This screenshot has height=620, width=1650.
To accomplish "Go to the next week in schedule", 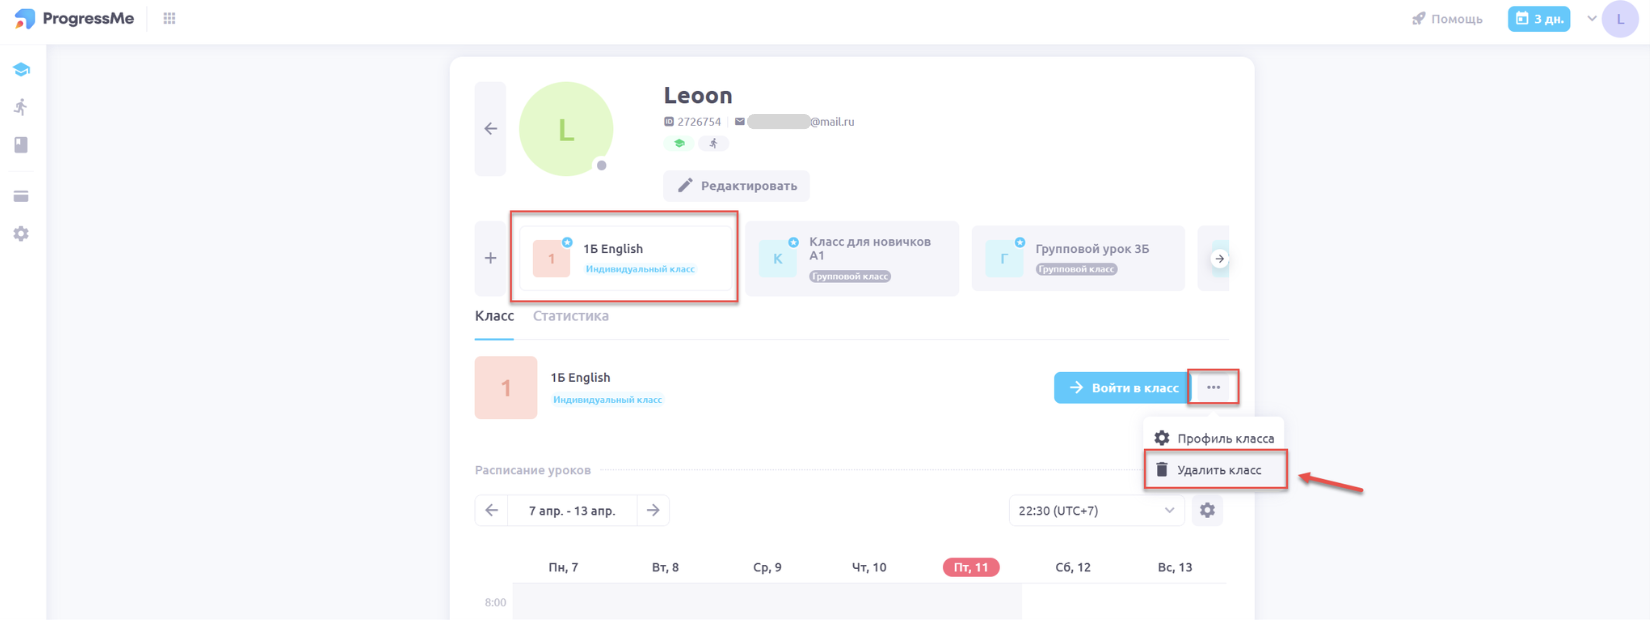I will [x=653, y=510].
